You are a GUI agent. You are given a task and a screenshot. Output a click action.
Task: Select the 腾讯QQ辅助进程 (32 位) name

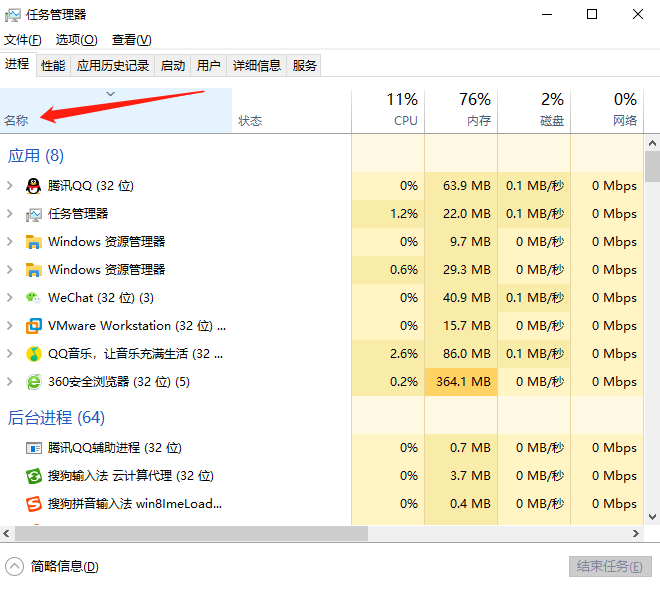point(114,448)
